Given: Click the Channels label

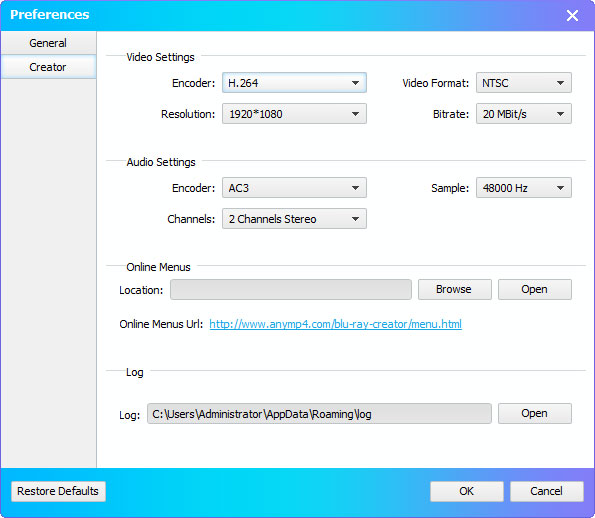Looking at the screenshot, I should (x=191, y=219).
